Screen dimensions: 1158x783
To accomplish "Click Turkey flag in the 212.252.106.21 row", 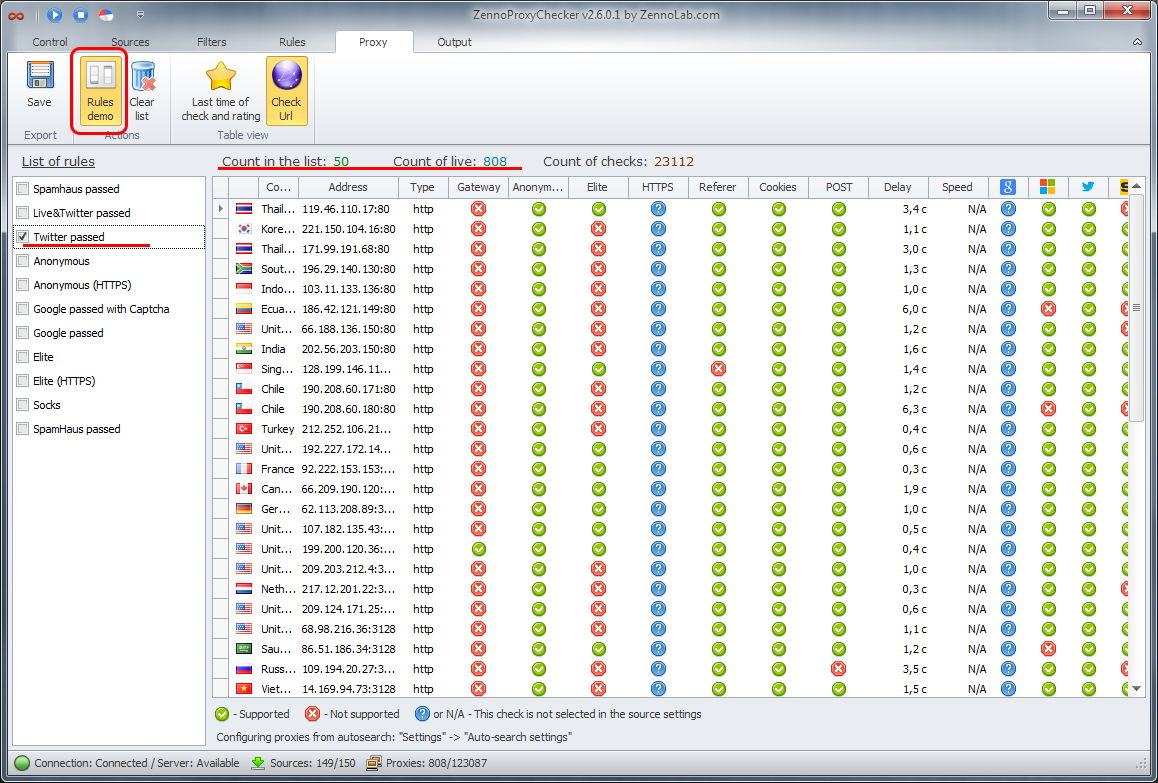I will click(x=244, y=429).
